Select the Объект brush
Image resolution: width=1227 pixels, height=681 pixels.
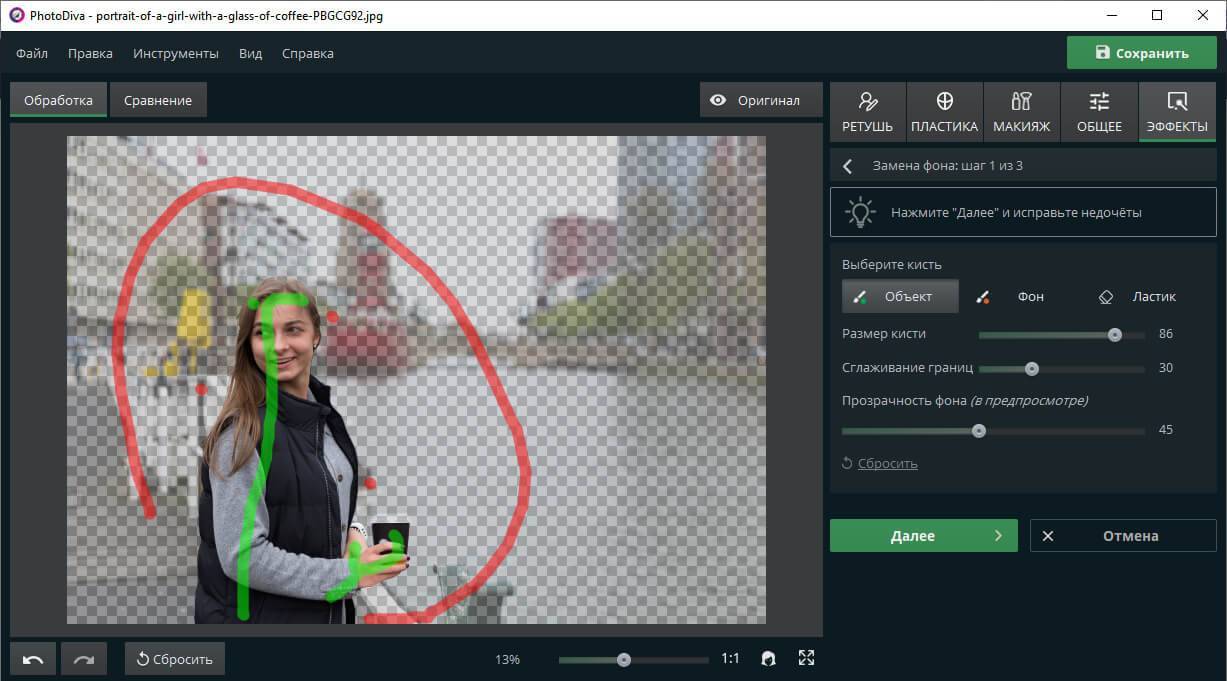[x=900, y=296]
